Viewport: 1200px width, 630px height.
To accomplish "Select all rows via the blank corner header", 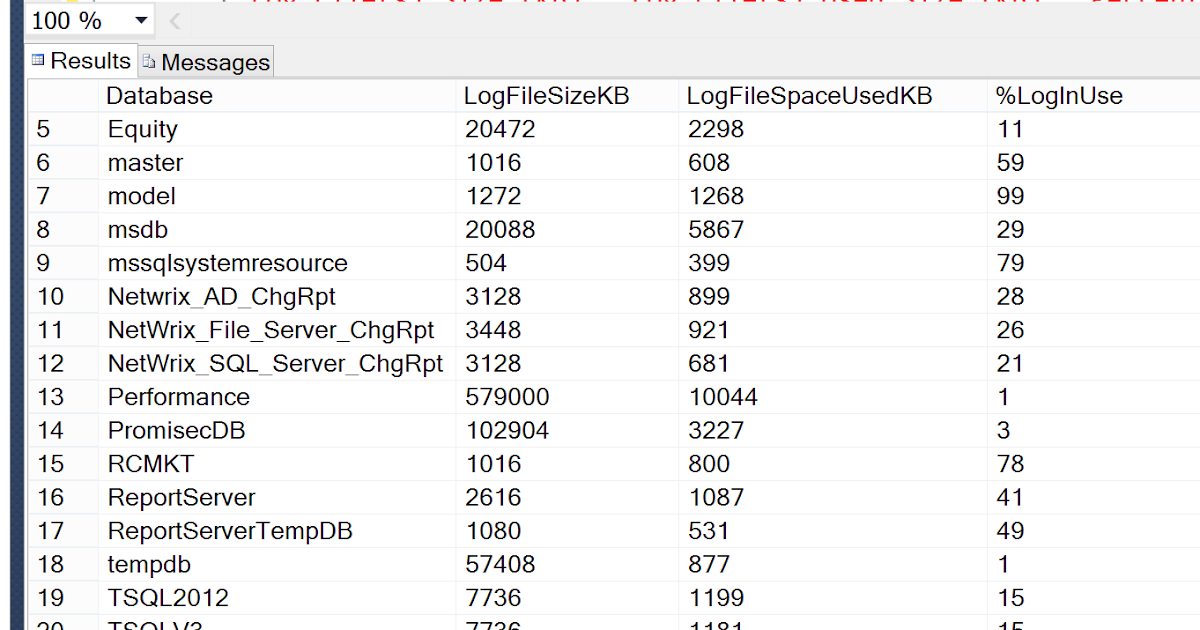I will tap(60, 95).
